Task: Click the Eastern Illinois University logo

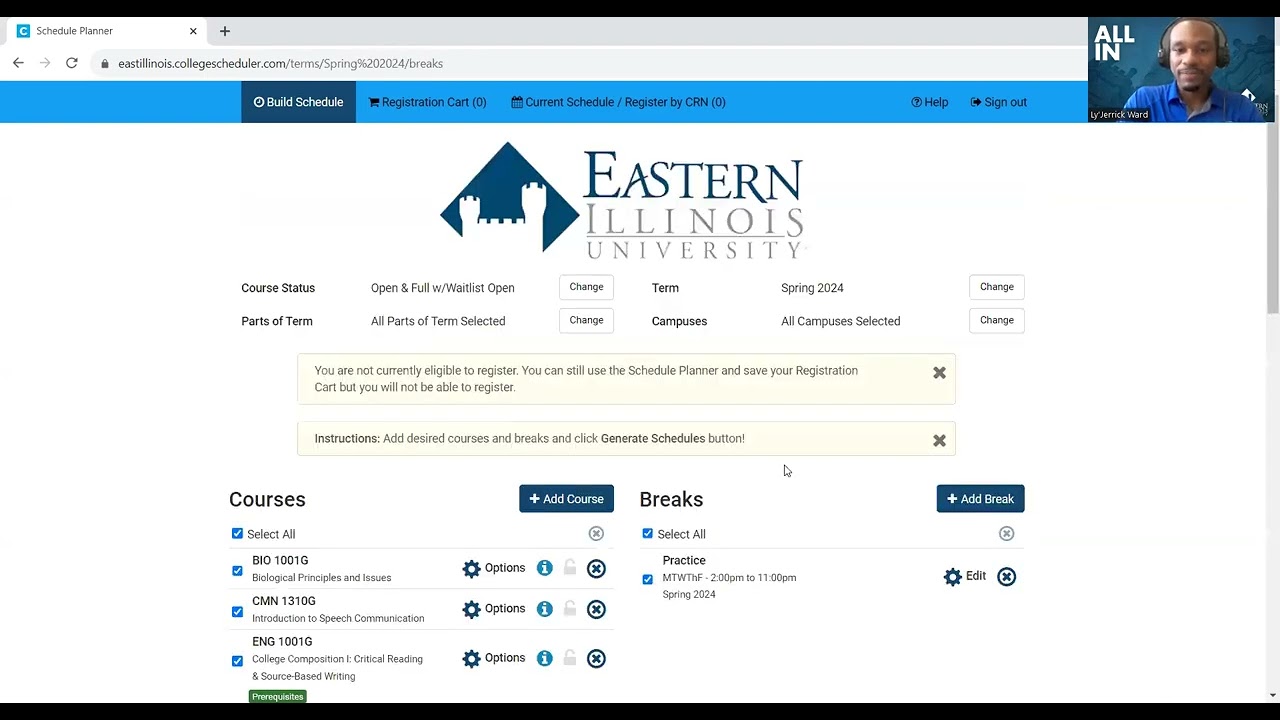Action: [x=622, y=200]
